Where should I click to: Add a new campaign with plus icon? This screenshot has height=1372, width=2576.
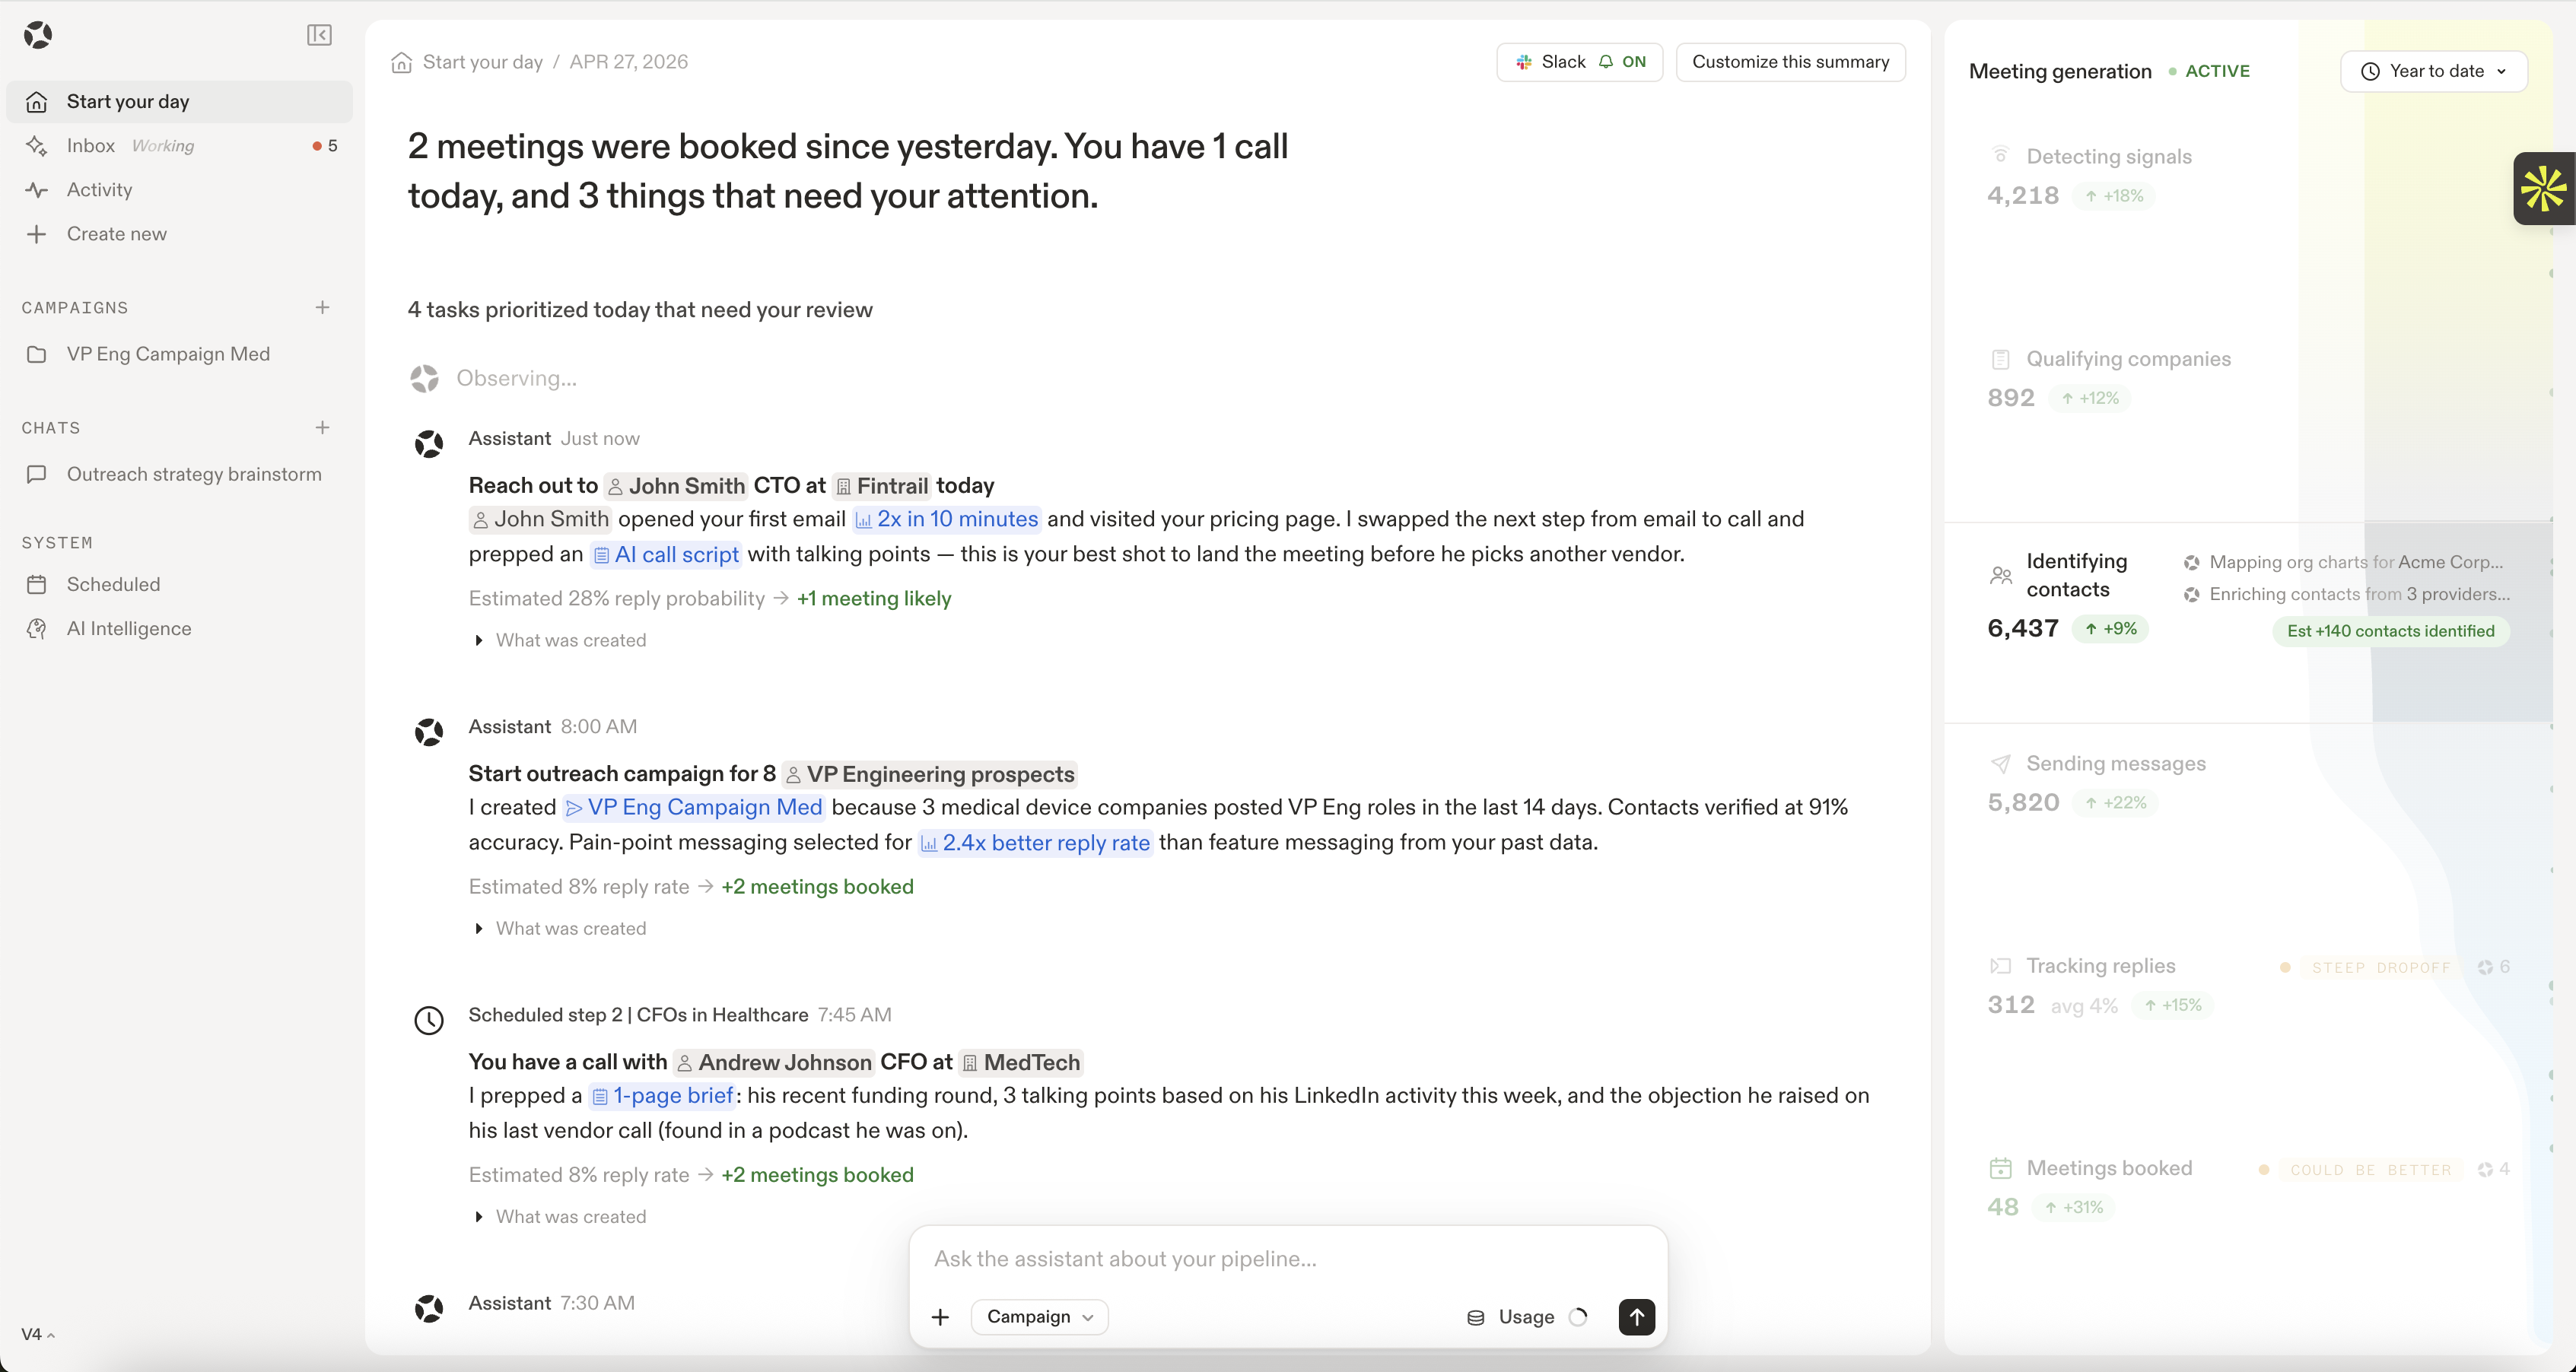[322, 308]
